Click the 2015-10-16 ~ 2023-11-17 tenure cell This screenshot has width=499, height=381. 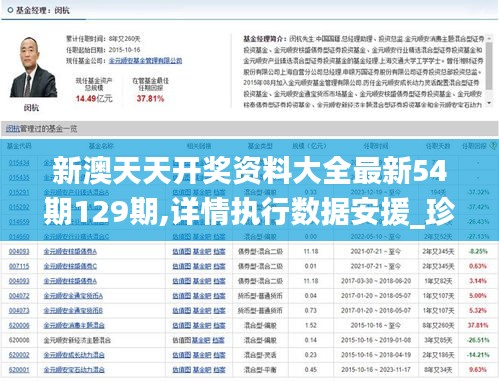coord(376,370)
